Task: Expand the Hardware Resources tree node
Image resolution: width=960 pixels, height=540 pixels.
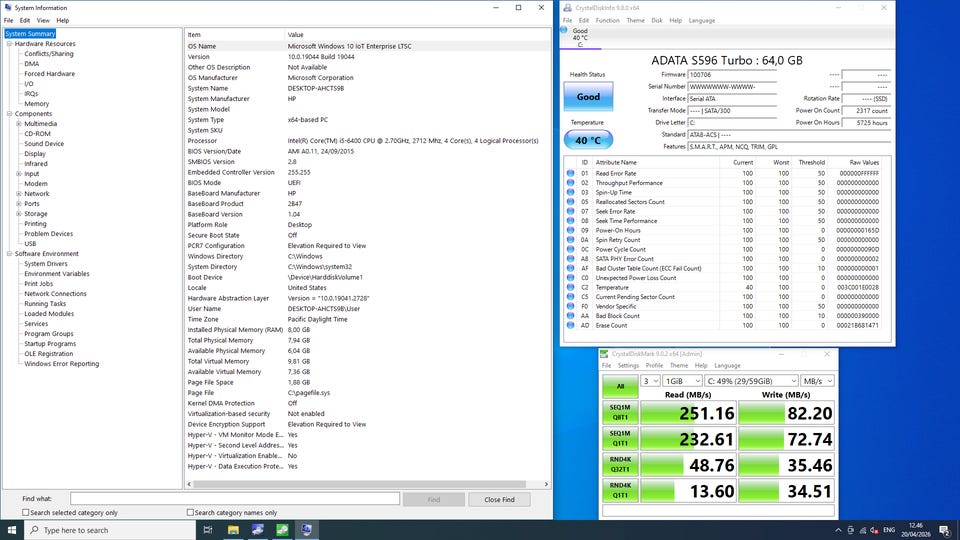Action: click(x=9, y=44)
